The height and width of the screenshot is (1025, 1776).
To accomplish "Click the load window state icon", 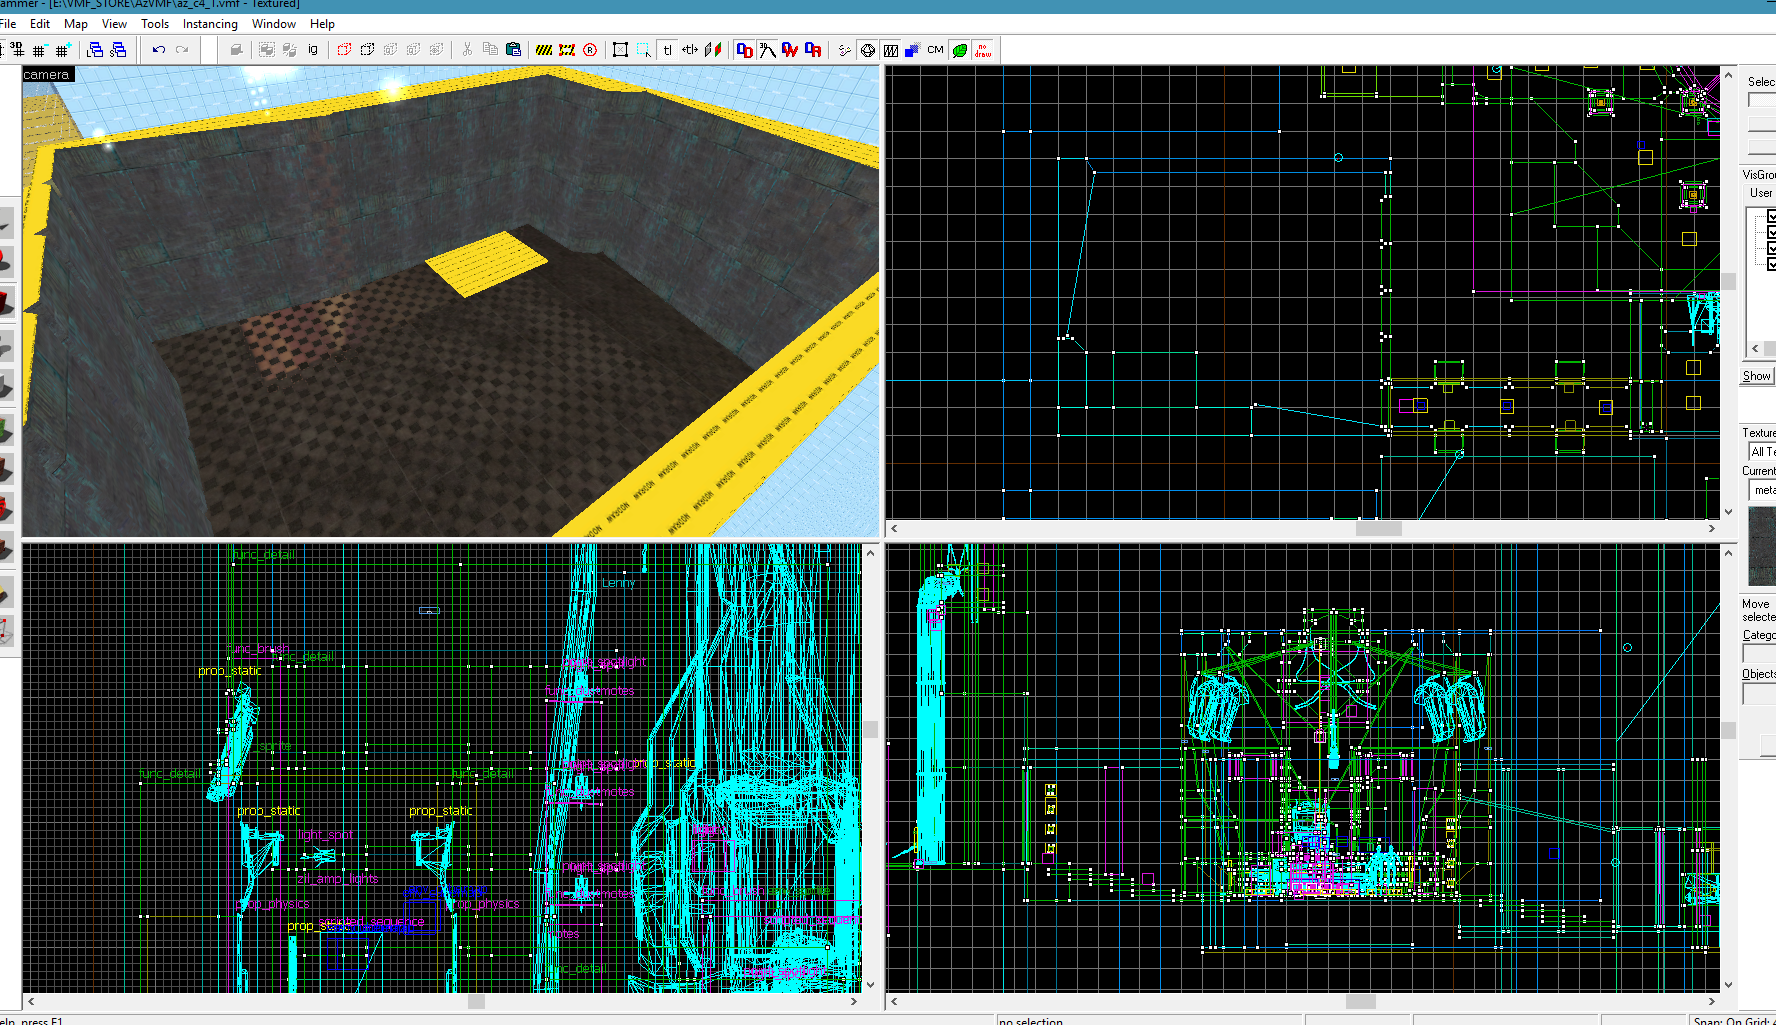I will coord(95,50).
